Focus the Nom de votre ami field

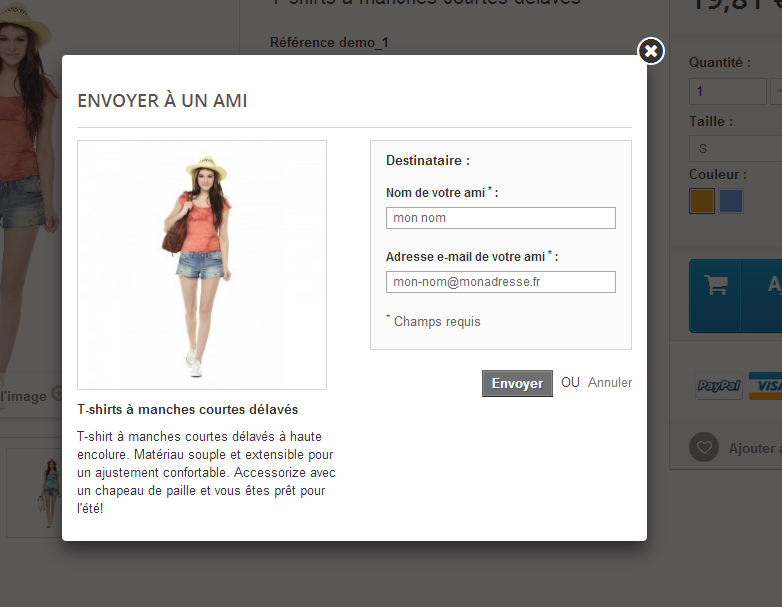[501, 218]
